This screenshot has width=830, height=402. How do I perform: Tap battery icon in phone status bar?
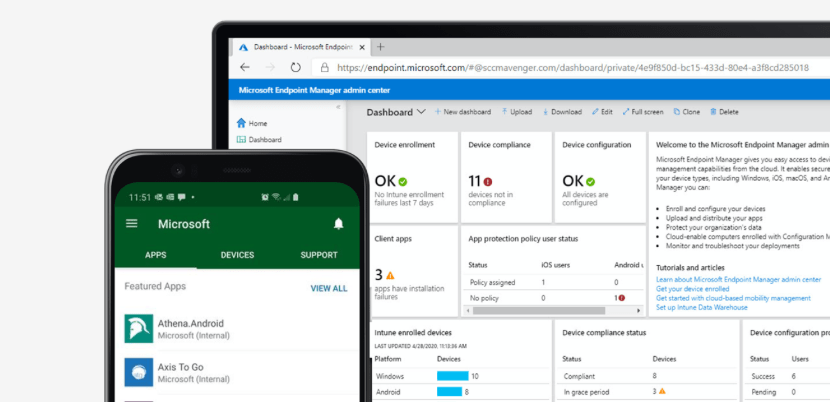tap(295, 197)
